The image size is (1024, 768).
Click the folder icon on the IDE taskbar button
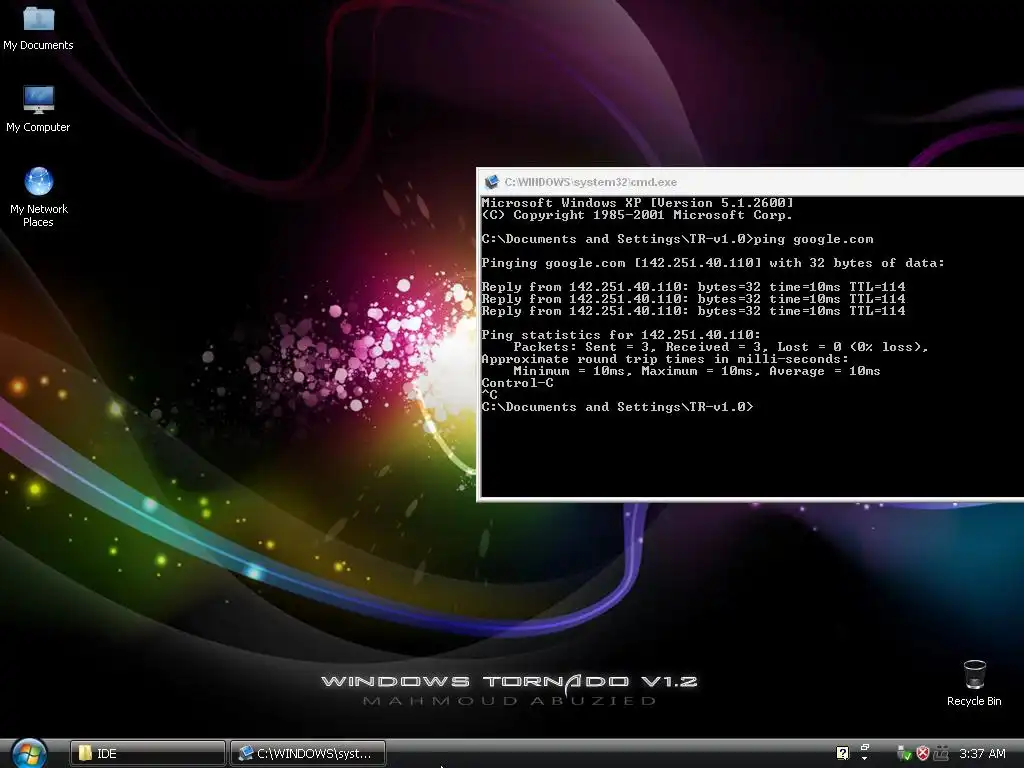click(85, 754)
